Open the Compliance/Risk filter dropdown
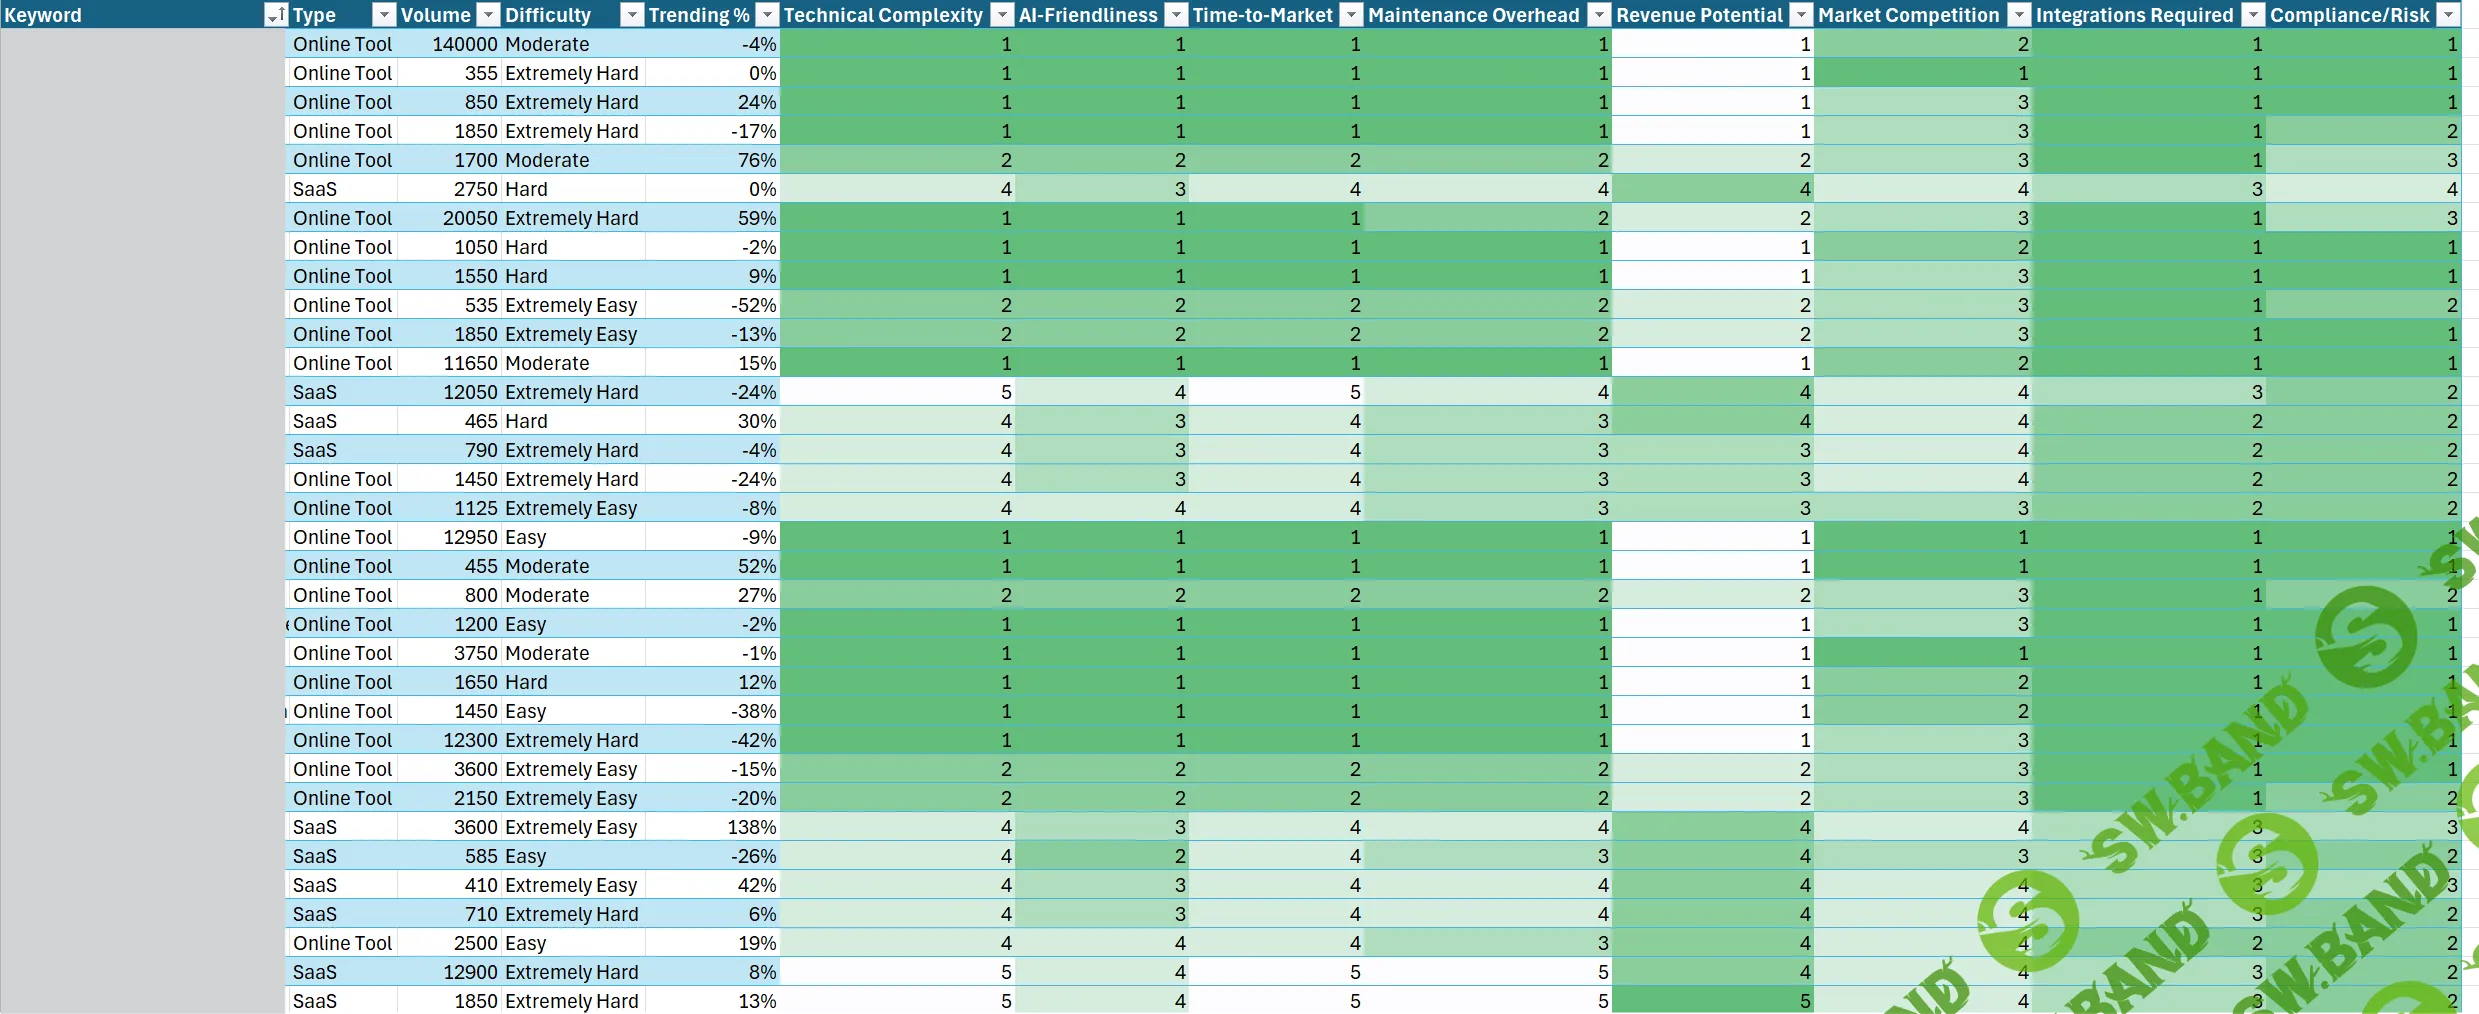The image size is (2479, 1014). [2448, 15]
